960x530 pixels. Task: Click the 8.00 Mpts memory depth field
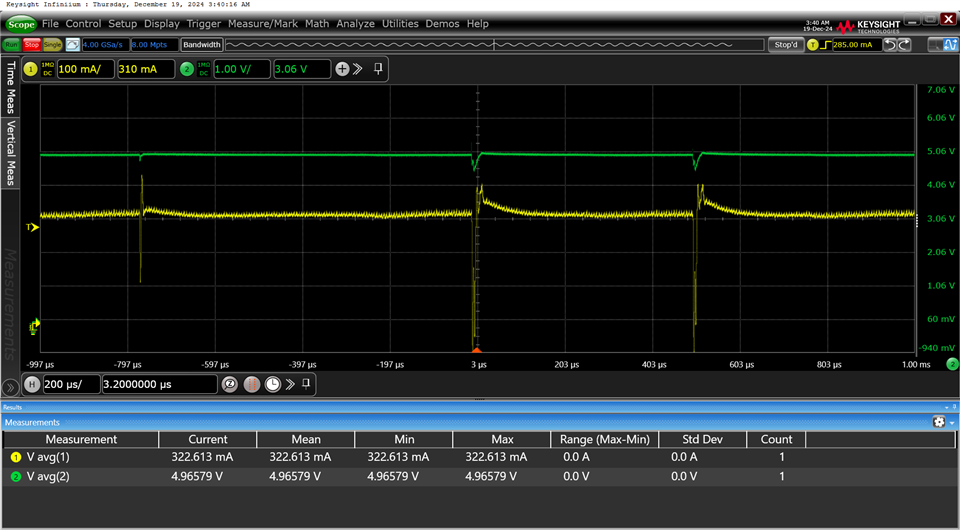[154, 45]
